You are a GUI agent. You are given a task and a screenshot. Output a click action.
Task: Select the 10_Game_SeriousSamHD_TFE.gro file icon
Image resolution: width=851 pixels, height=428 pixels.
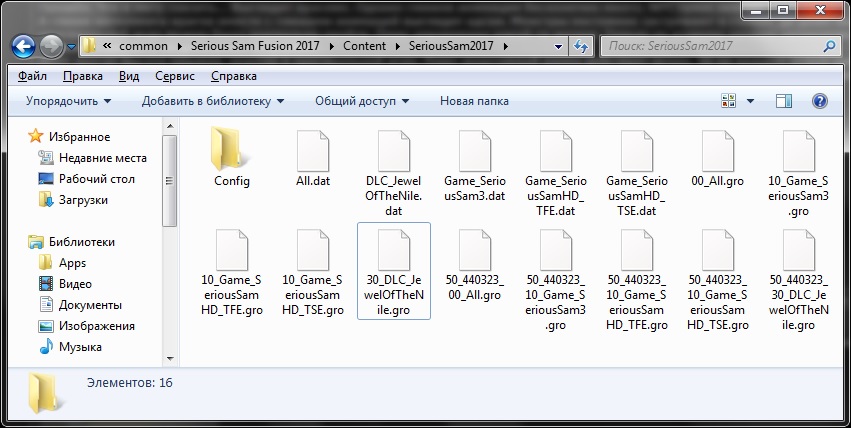pos(232,250)
